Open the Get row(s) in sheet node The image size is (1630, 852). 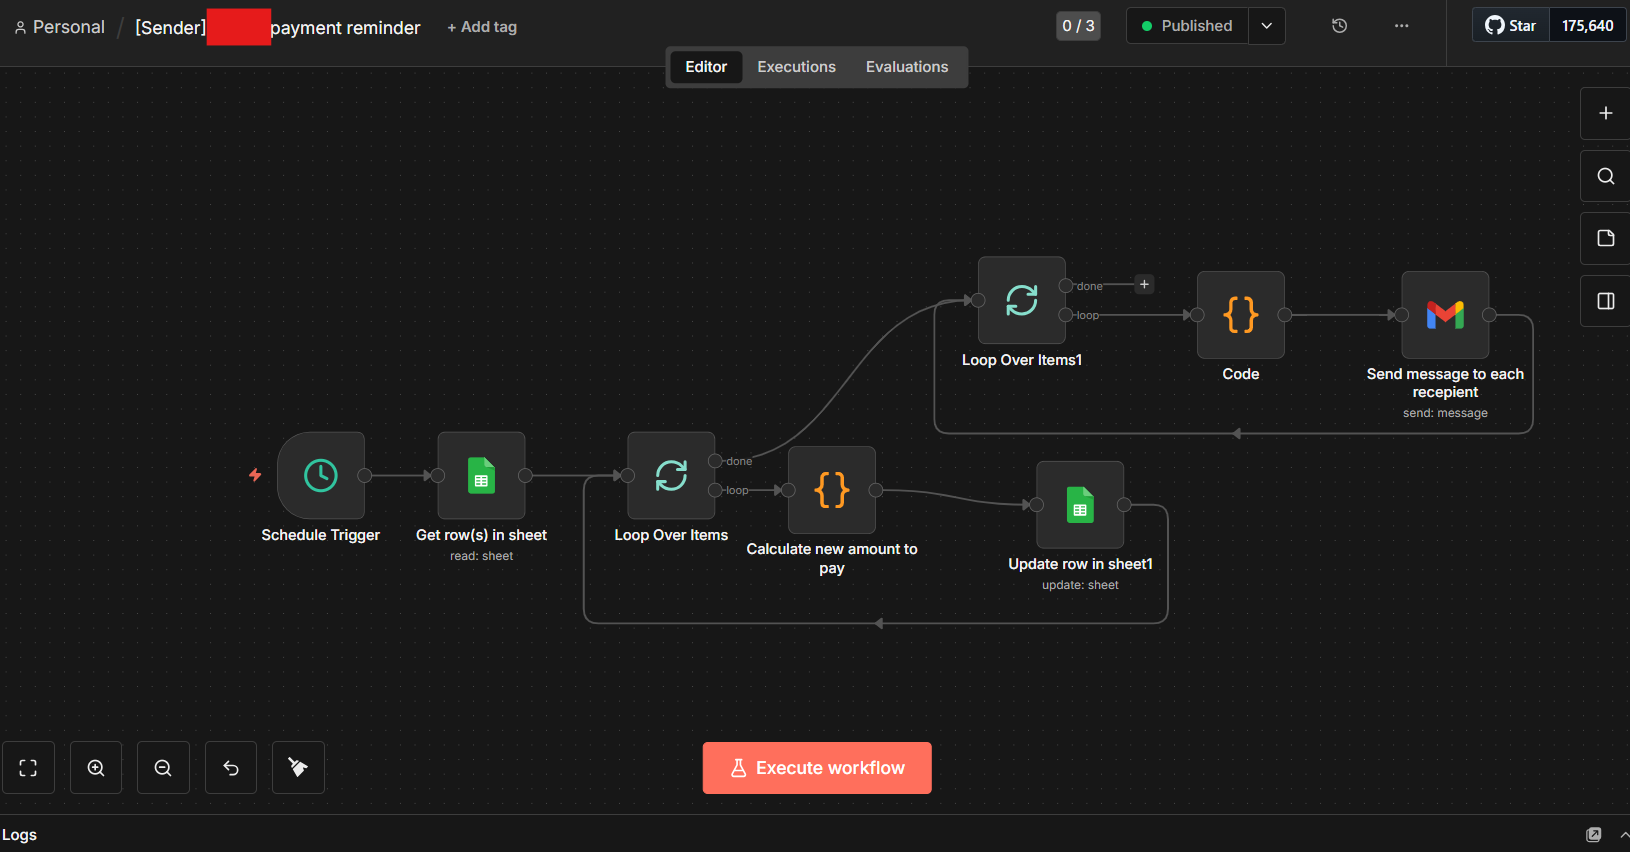[x=481, y=476]
